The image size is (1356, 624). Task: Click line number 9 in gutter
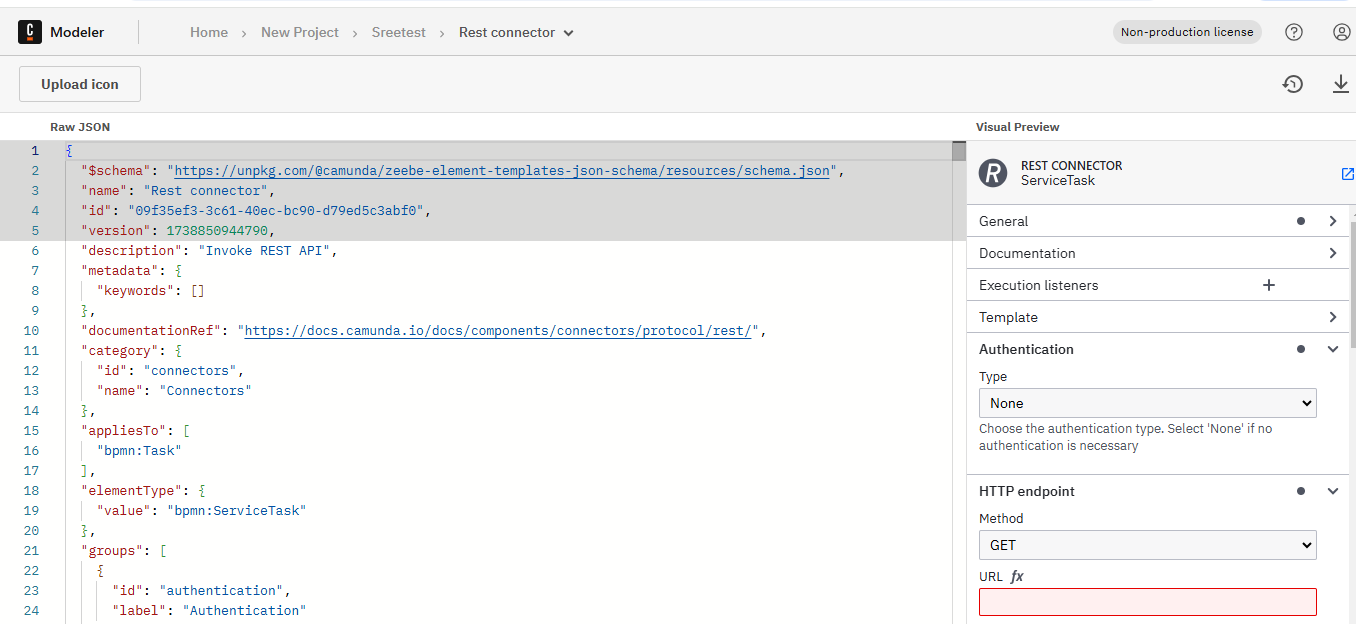click(35, 310)
